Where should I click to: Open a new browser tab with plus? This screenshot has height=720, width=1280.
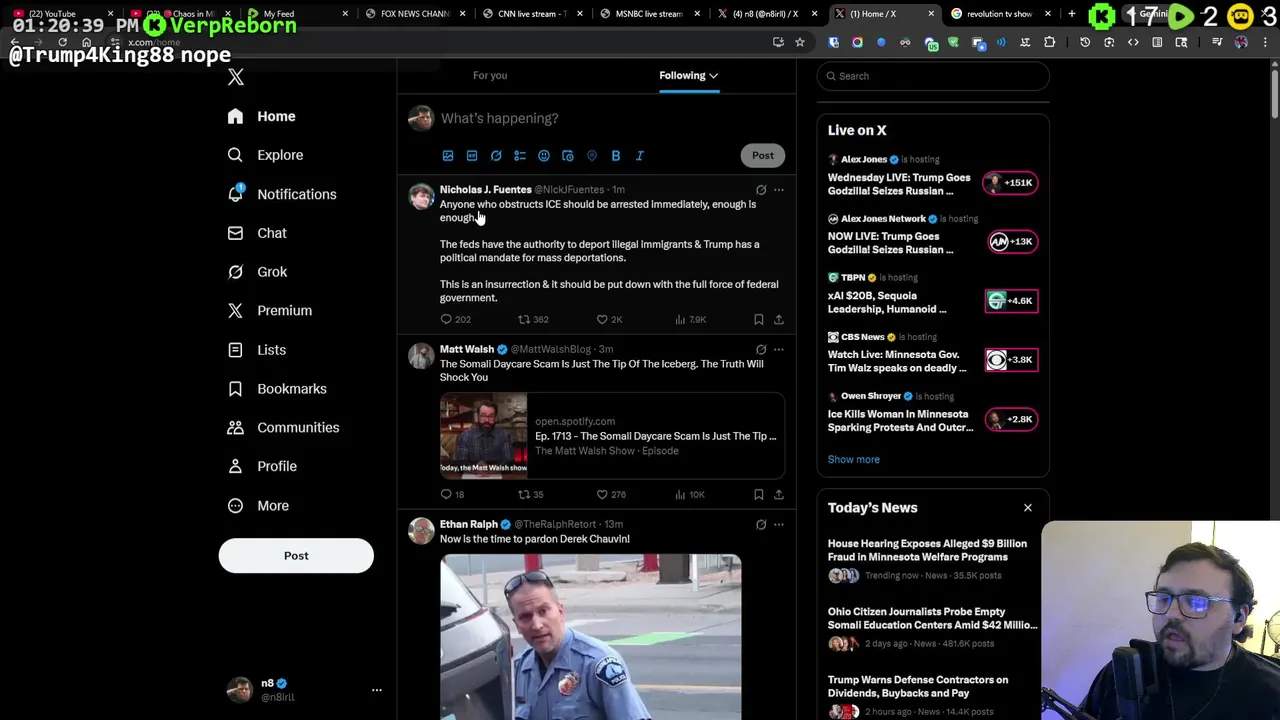[x=1072, y=14]
